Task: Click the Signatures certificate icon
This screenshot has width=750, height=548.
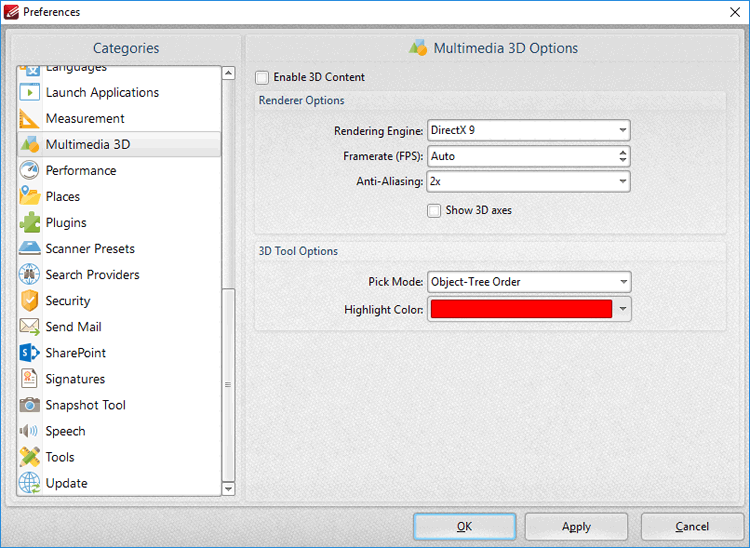Action: click(30, 379)
